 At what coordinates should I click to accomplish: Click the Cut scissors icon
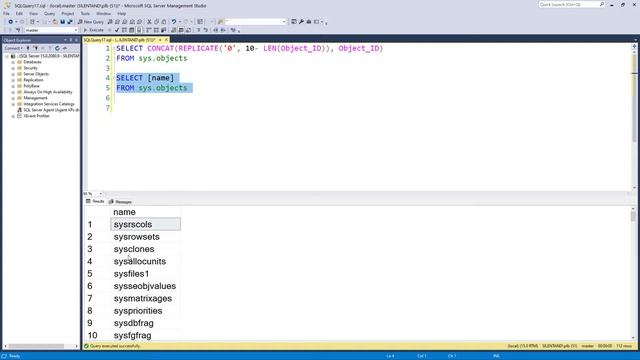pyautogui.click(x=149, y=22)
